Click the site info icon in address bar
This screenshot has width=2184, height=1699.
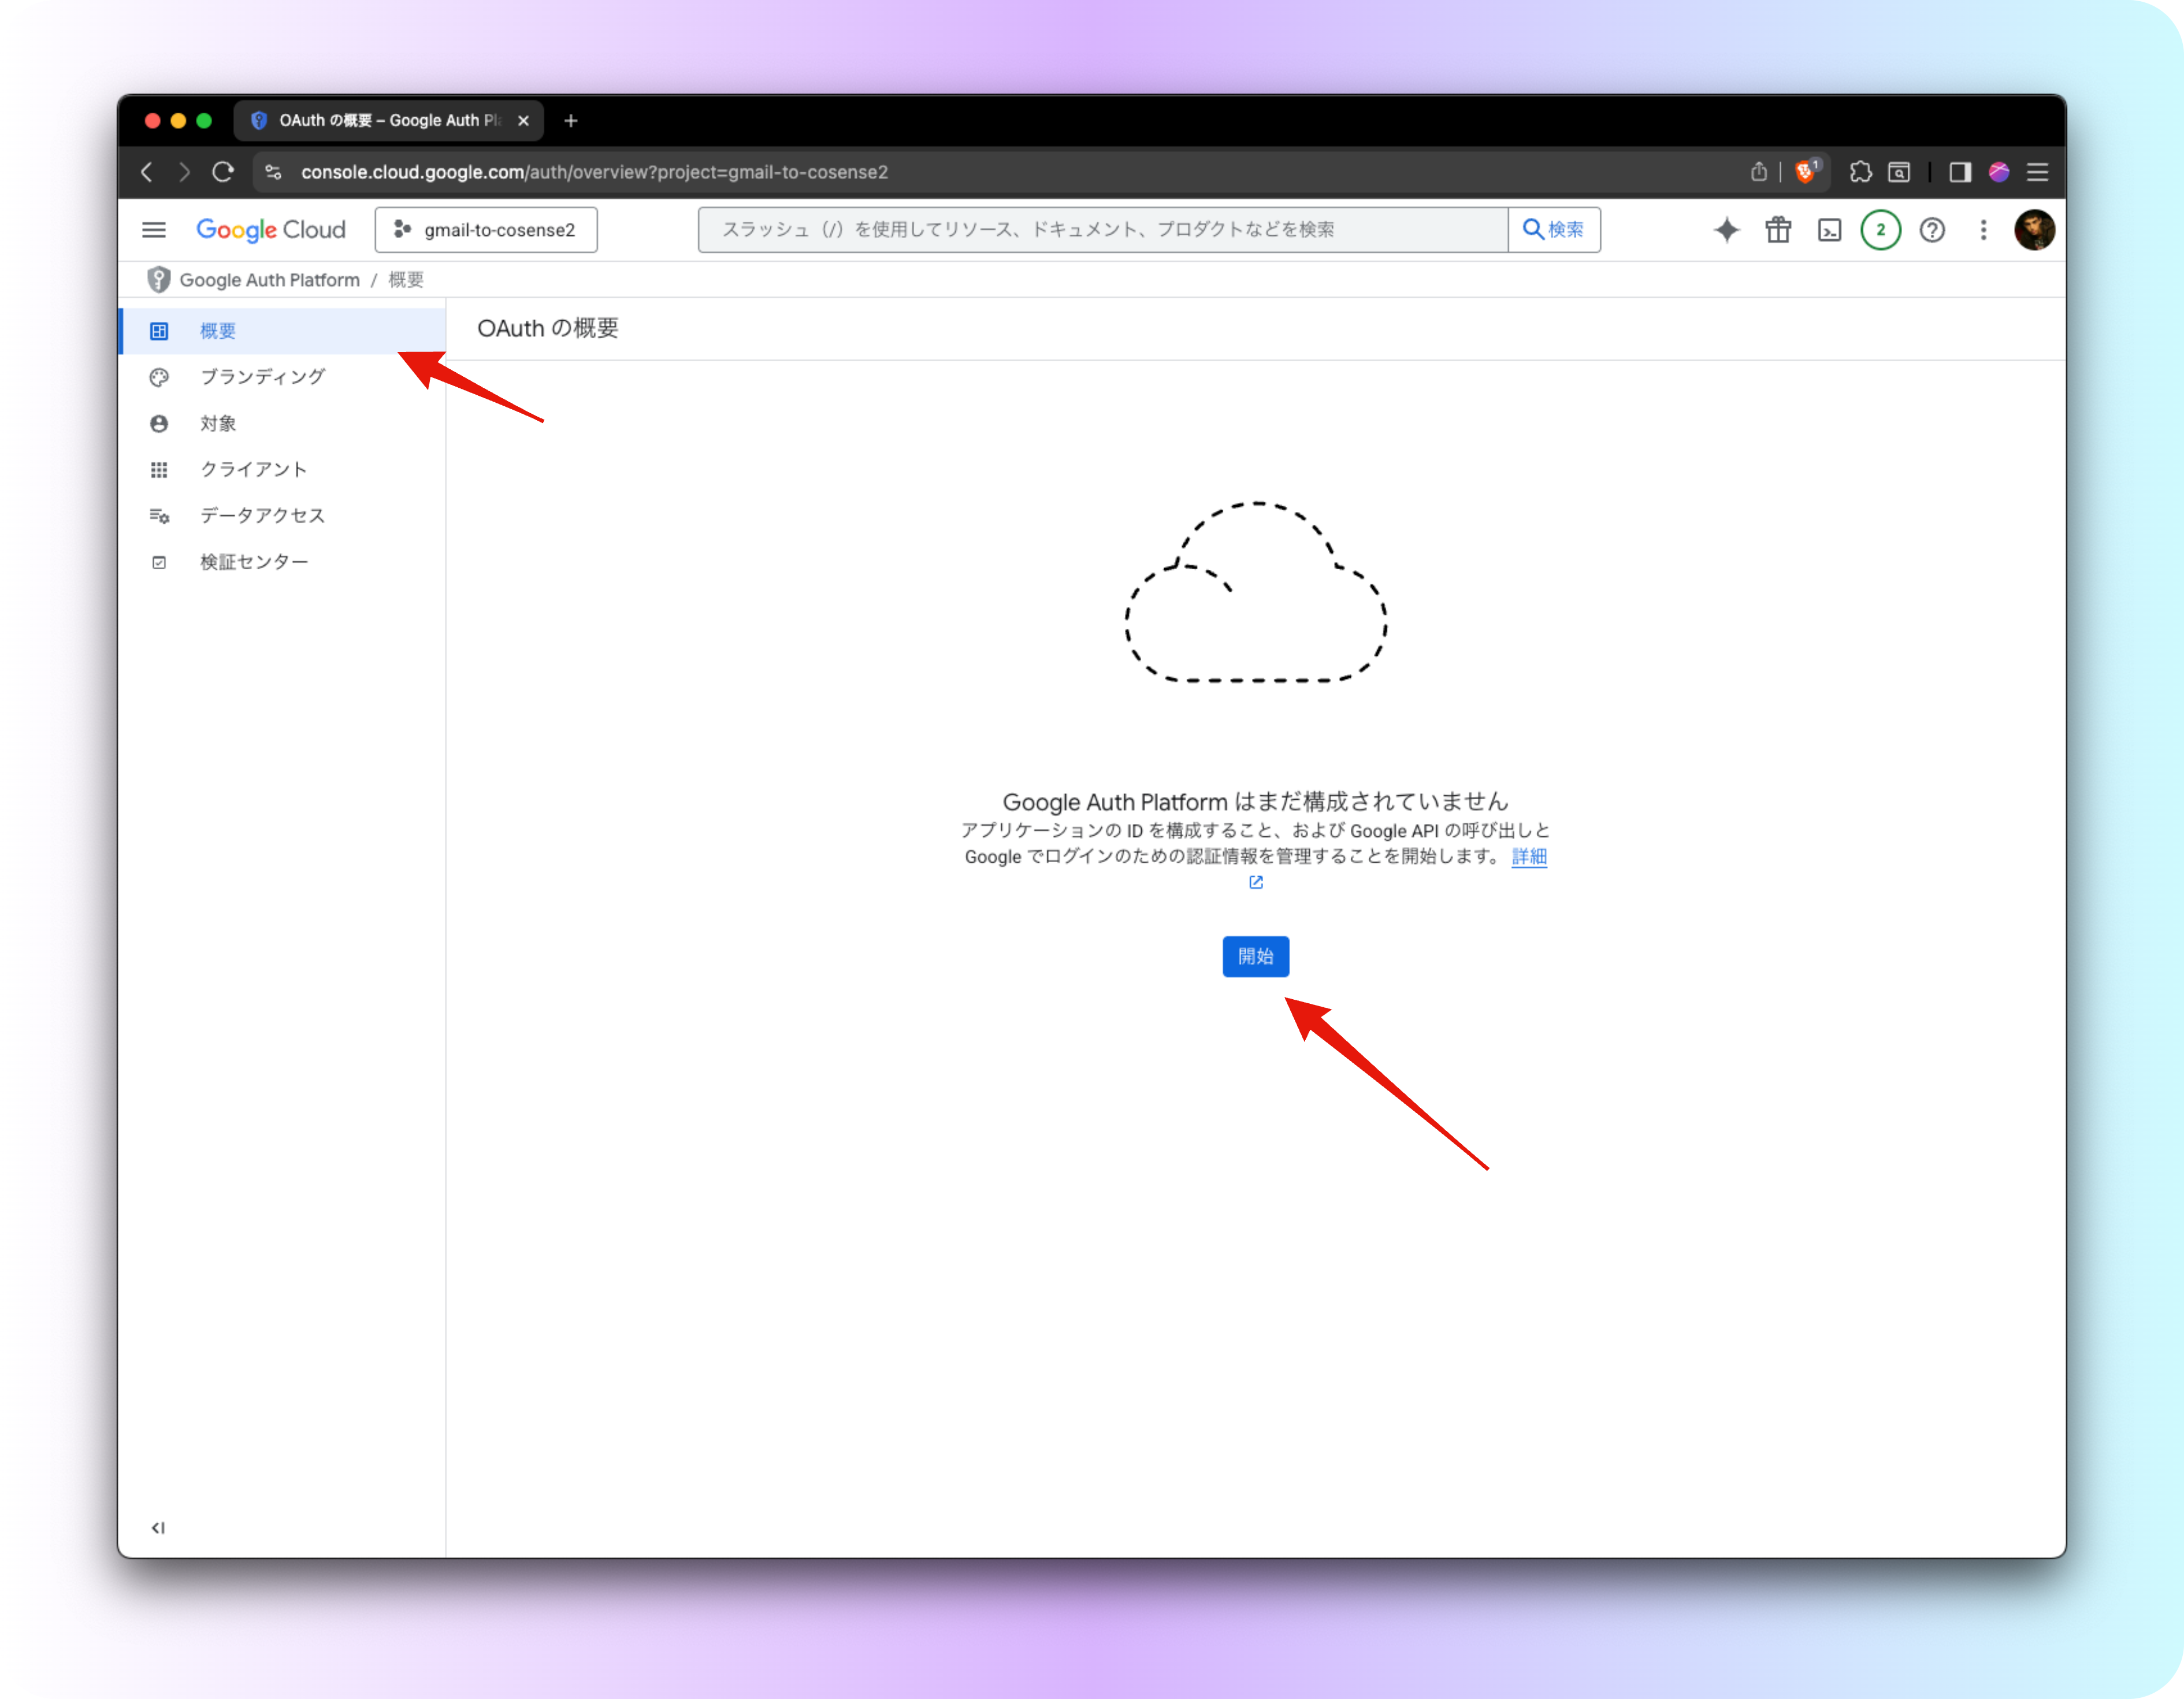273,172
